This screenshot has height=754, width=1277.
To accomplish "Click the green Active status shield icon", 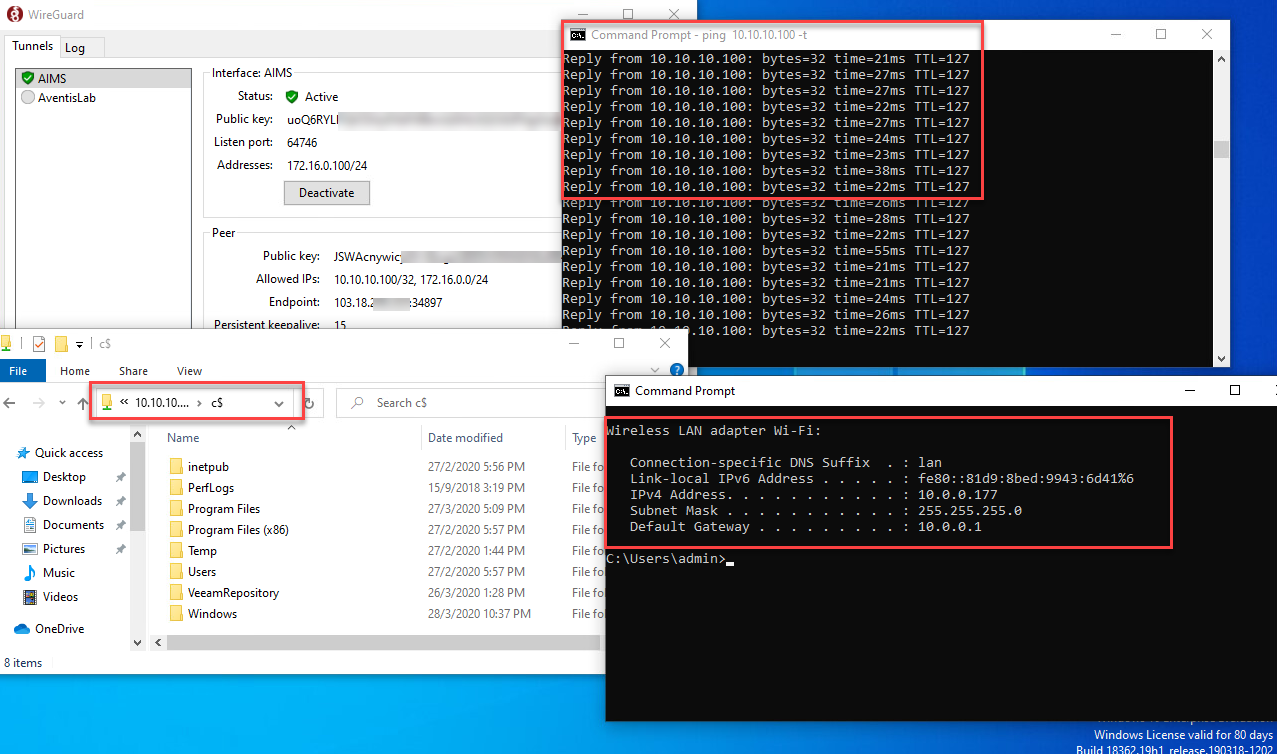I will (x=290, y=97).
